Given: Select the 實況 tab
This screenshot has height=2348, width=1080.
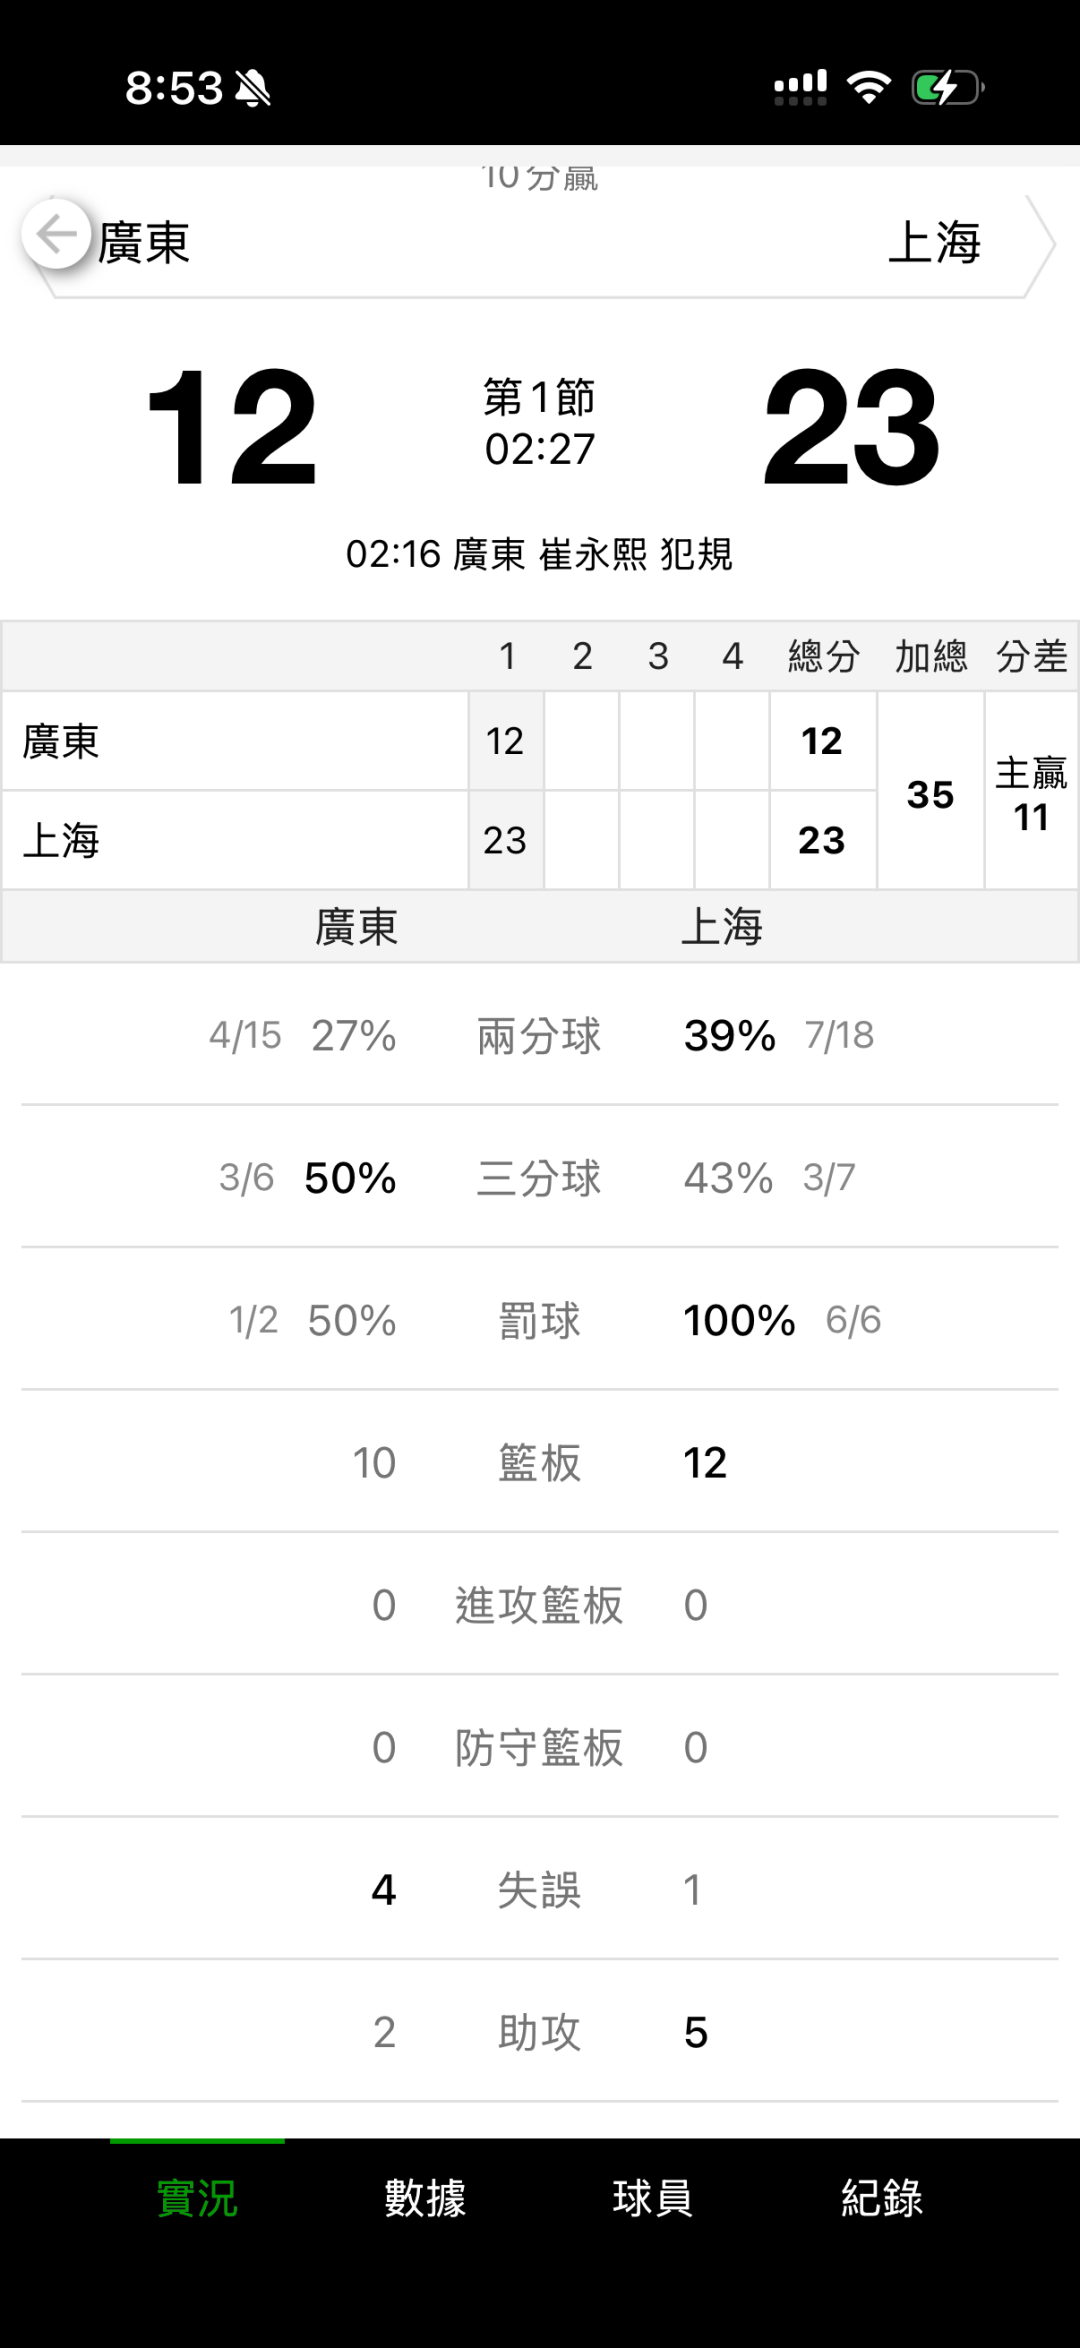Looking at the screenshot, I should pos(197,2198).
